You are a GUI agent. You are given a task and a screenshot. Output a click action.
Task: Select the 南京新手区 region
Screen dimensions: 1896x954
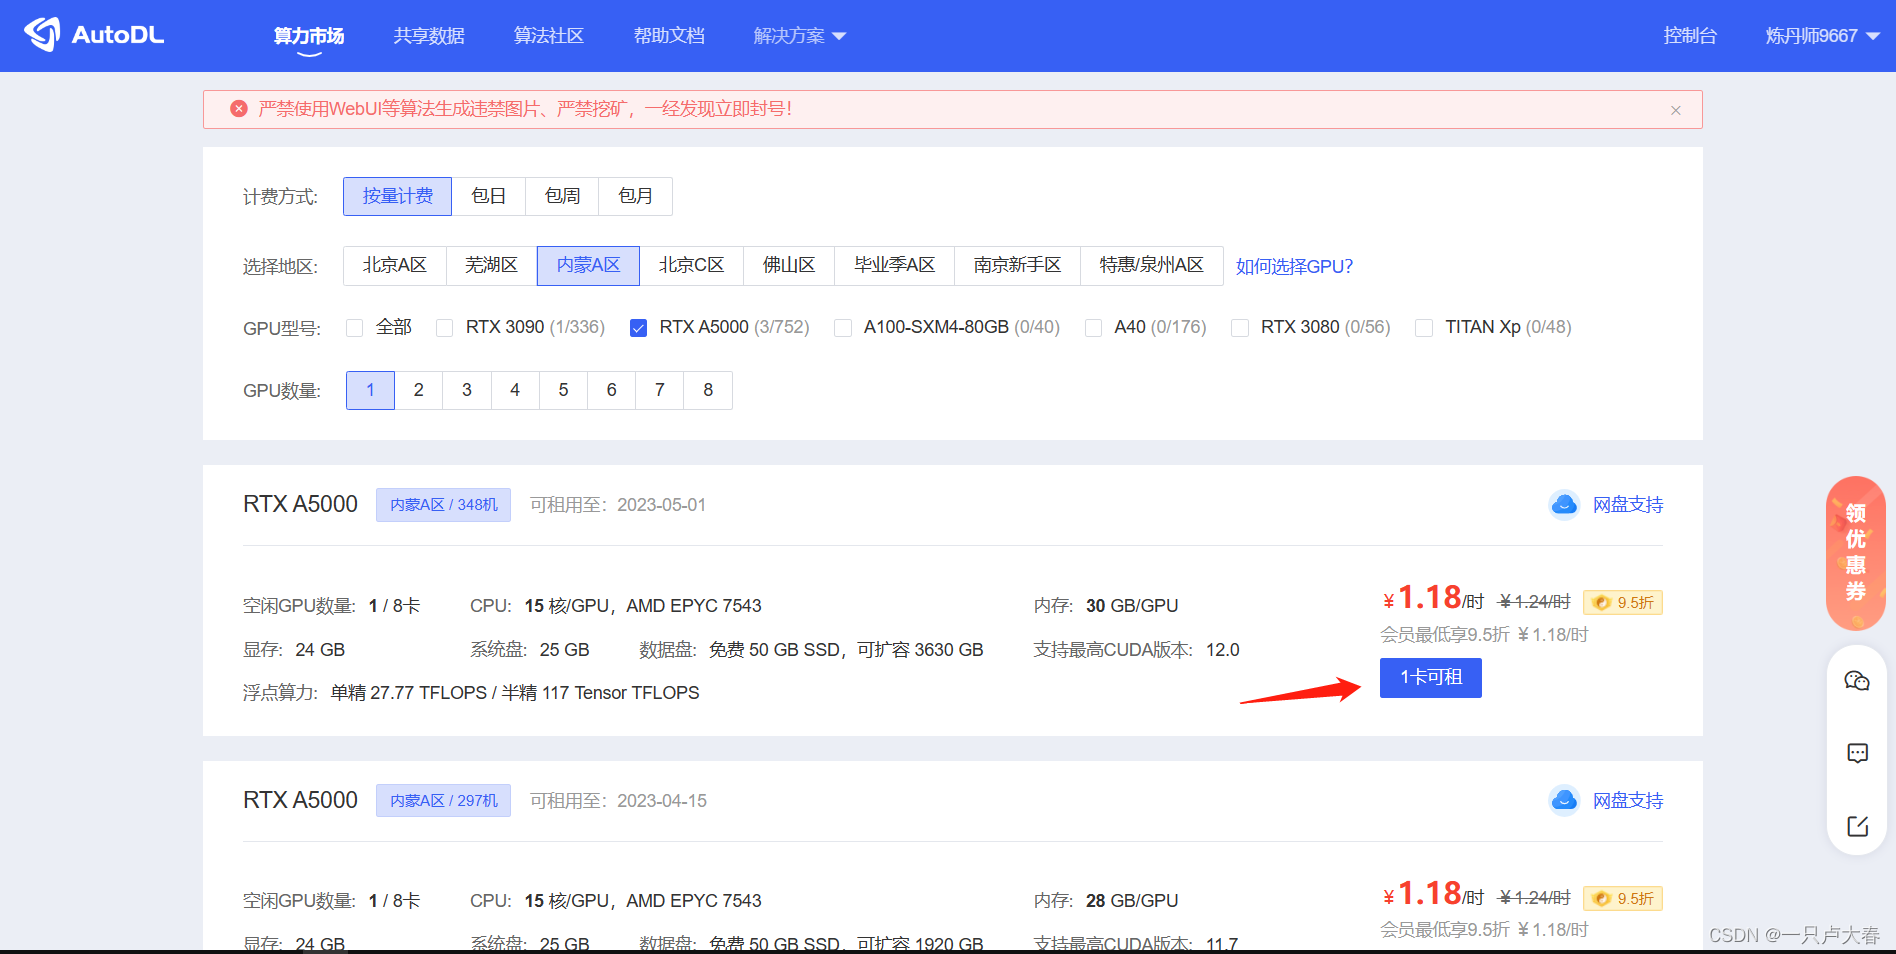[x=1018, y=265]
